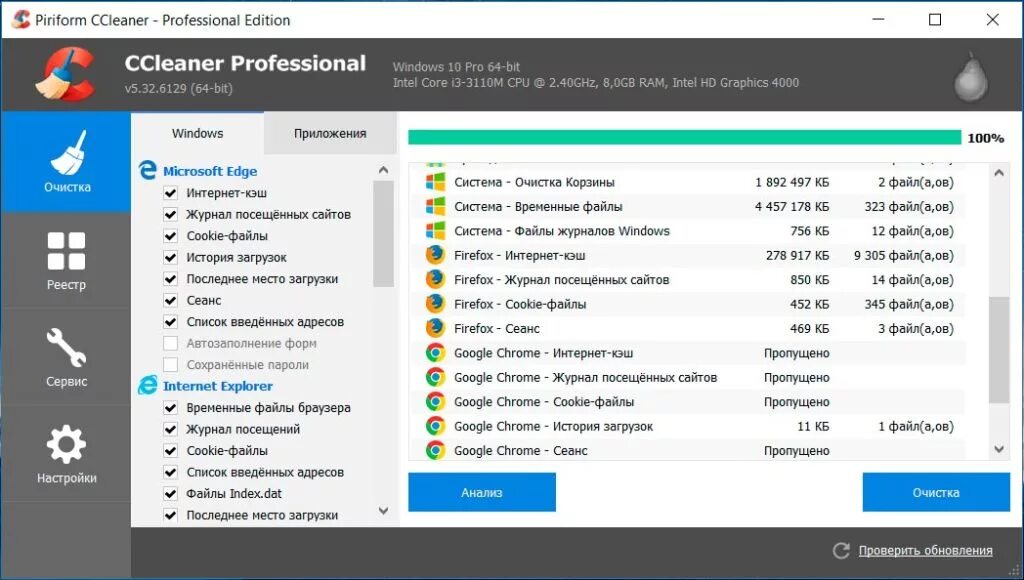Click Firefox icon for Cookie-файлы row
This screenshot has height=580, width=1024.
click(x=435, y=304)
